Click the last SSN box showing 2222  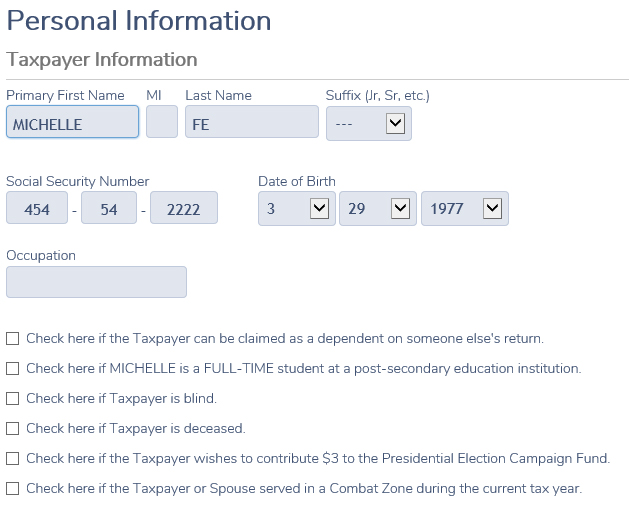pos(184,208)
